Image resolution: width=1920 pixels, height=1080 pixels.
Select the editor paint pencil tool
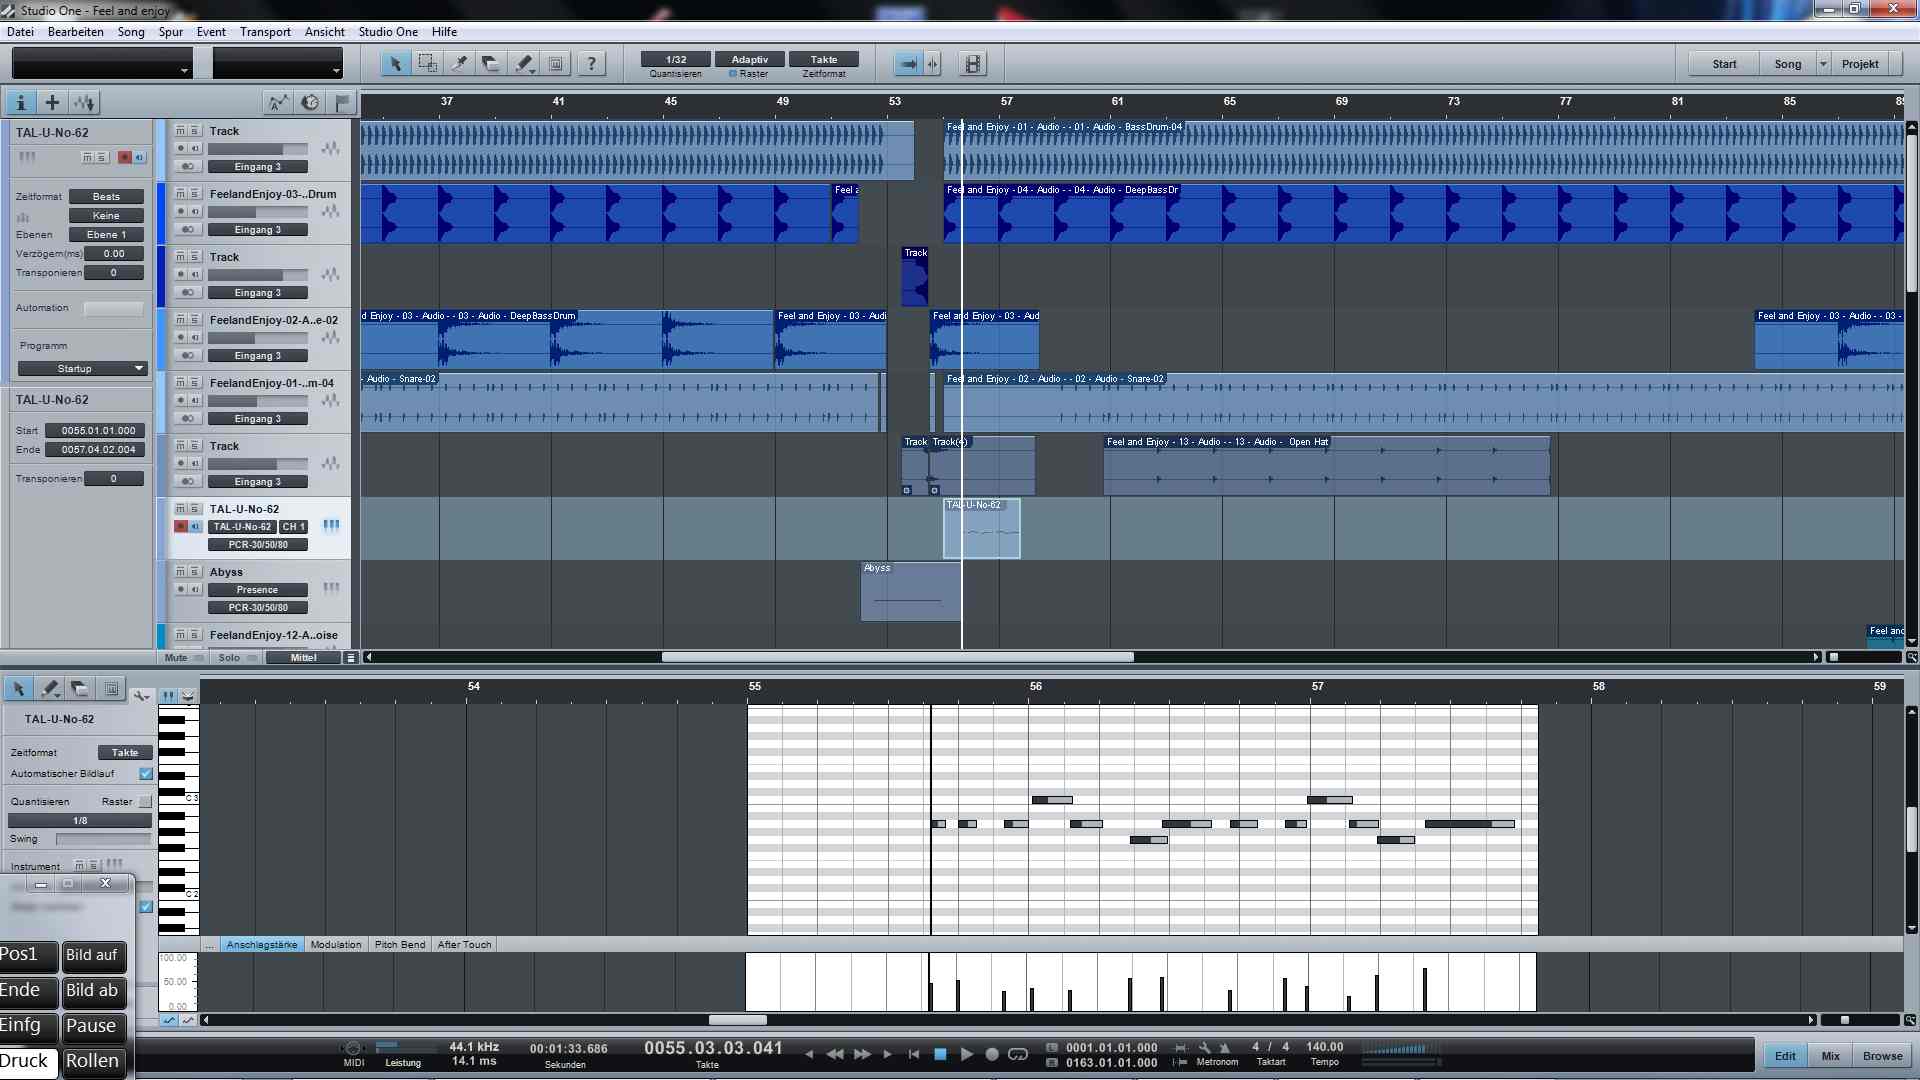click(49, 689)
